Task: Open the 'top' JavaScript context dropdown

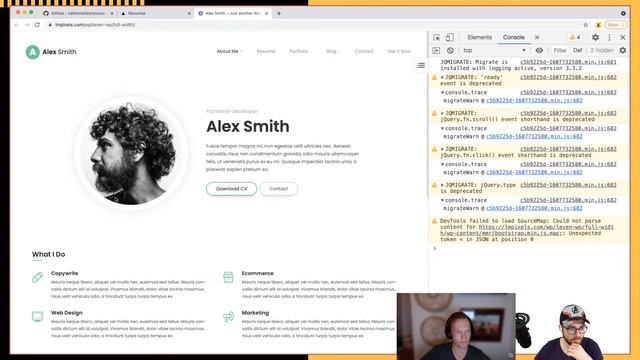Action: point(494,50)
